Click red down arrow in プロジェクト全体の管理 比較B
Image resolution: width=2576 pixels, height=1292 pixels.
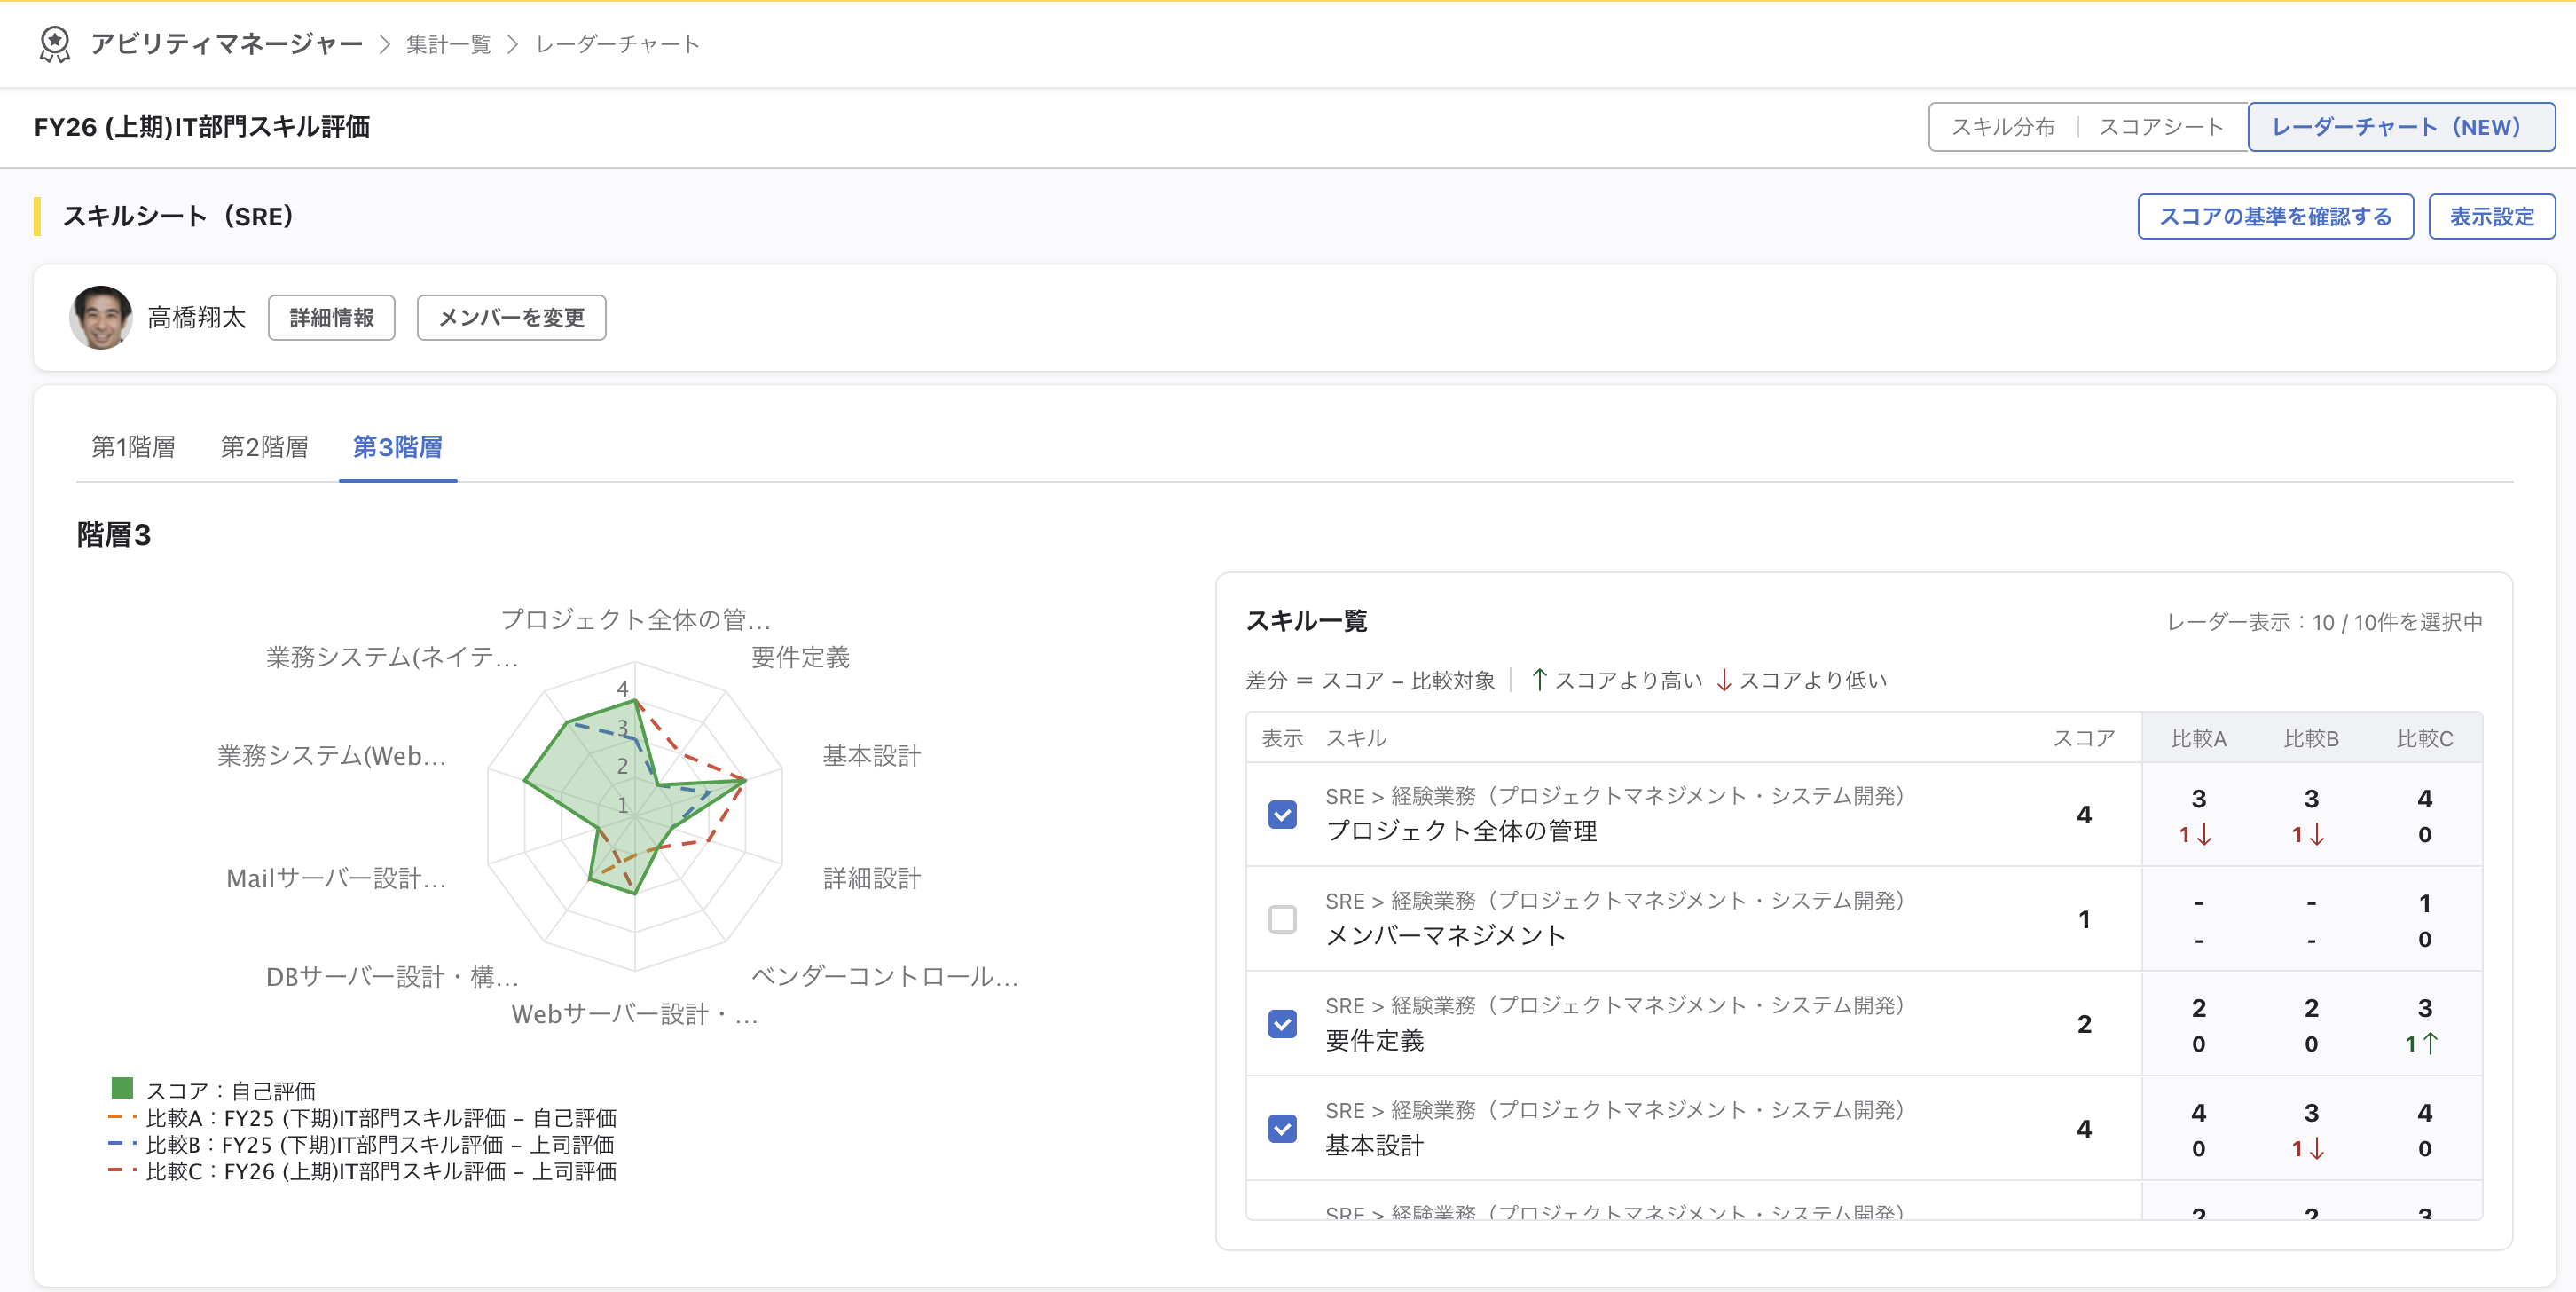[x=2317, y=835]
